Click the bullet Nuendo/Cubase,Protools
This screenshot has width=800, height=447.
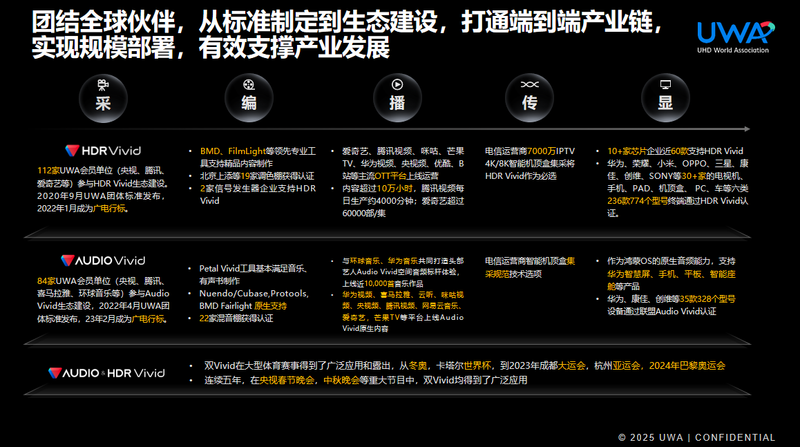click(254, 300)
